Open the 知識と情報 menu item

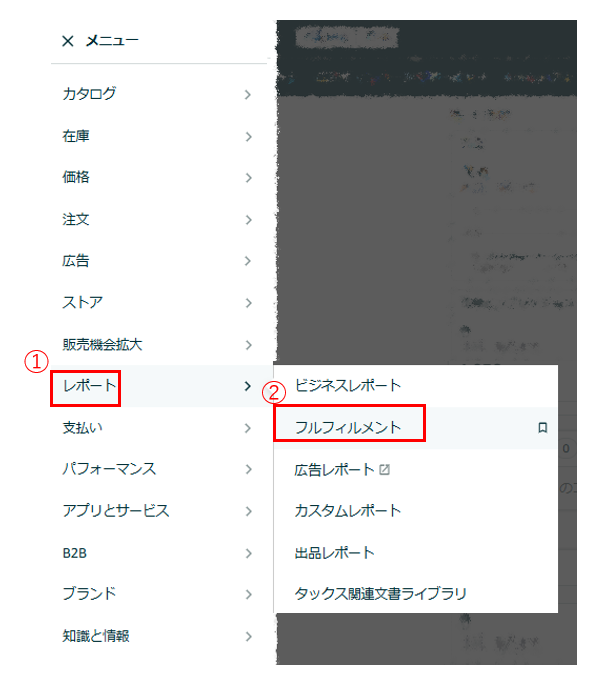96,636
